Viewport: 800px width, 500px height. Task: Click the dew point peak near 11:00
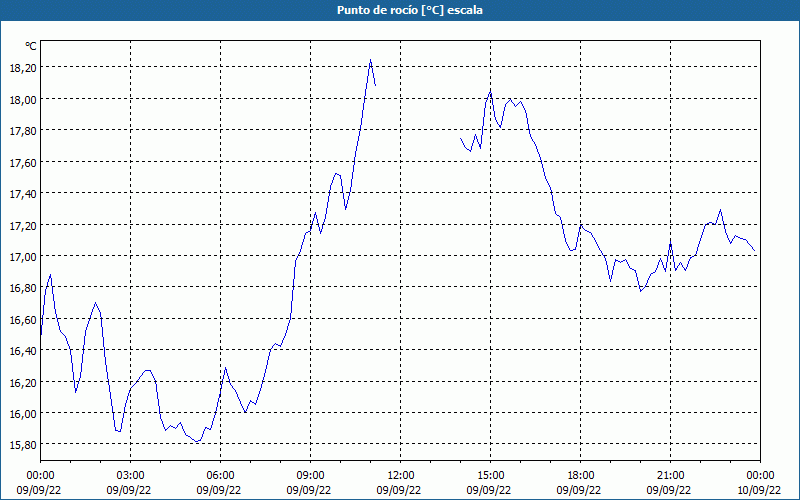pyautogui.click(x=370, y=60)
